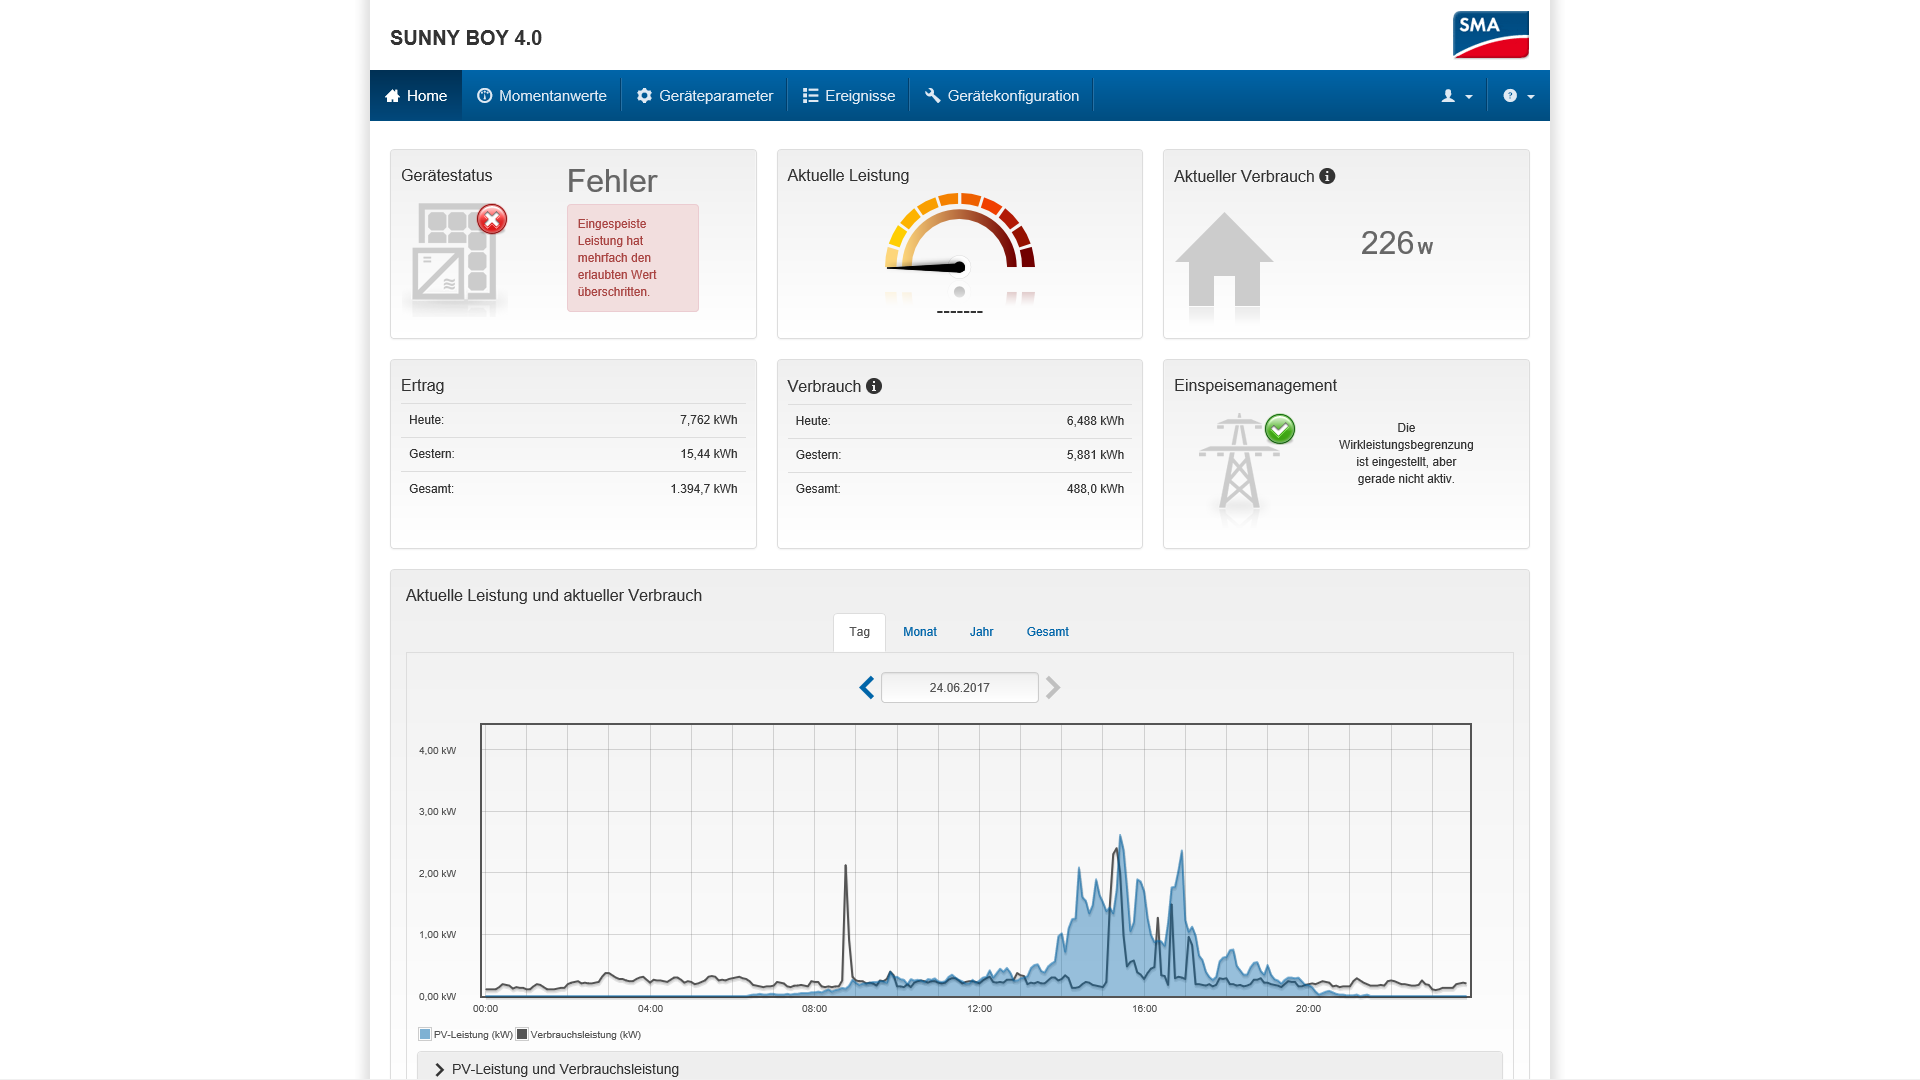Open the Ereignisse page

[849, 96]
